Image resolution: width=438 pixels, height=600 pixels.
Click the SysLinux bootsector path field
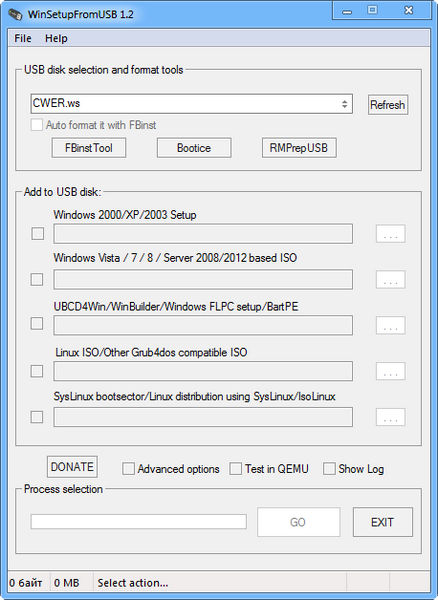[203, 417]
